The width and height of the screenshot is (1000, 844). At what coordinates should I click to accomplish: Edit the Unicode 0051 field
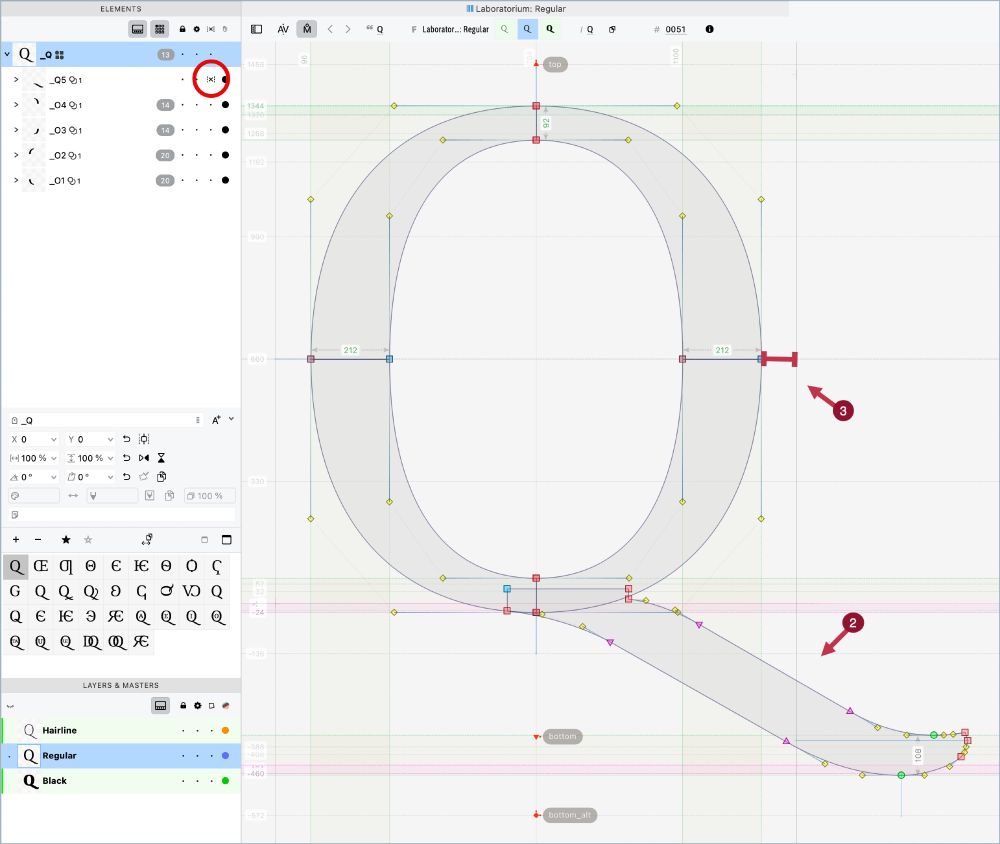pyautogui.click(x=675, y=29)
